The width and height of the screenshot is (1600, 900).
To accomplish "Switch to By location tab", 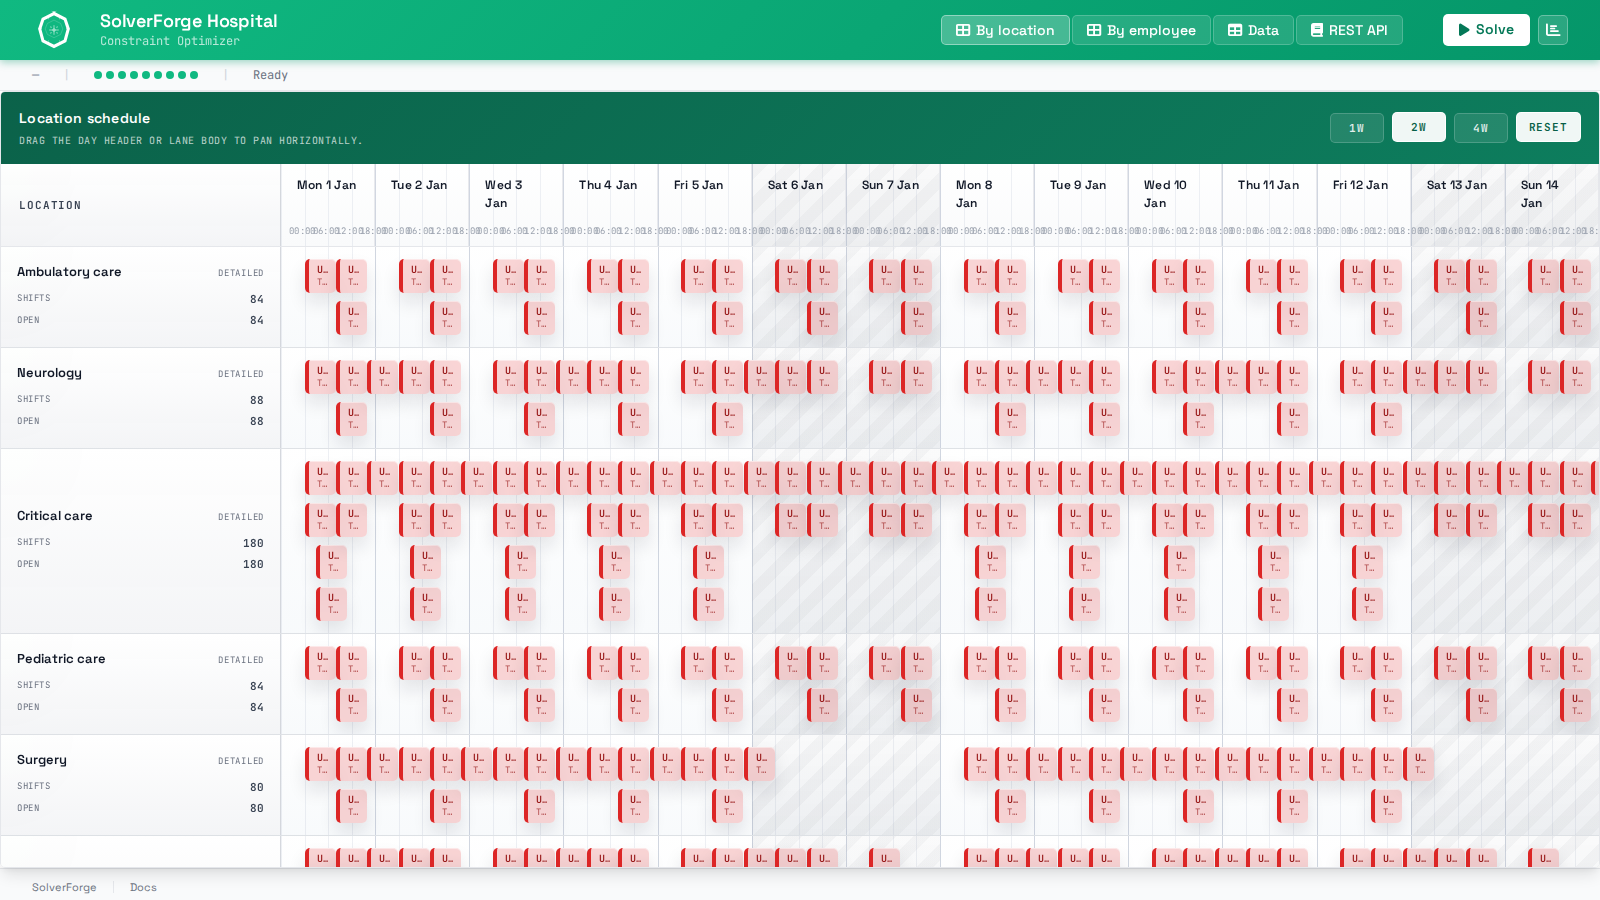I will tap(1005, 30).
